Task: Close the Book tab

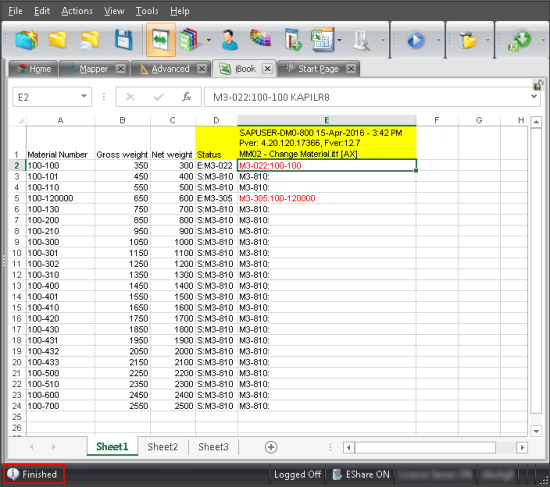Action: tap(267, 68)
